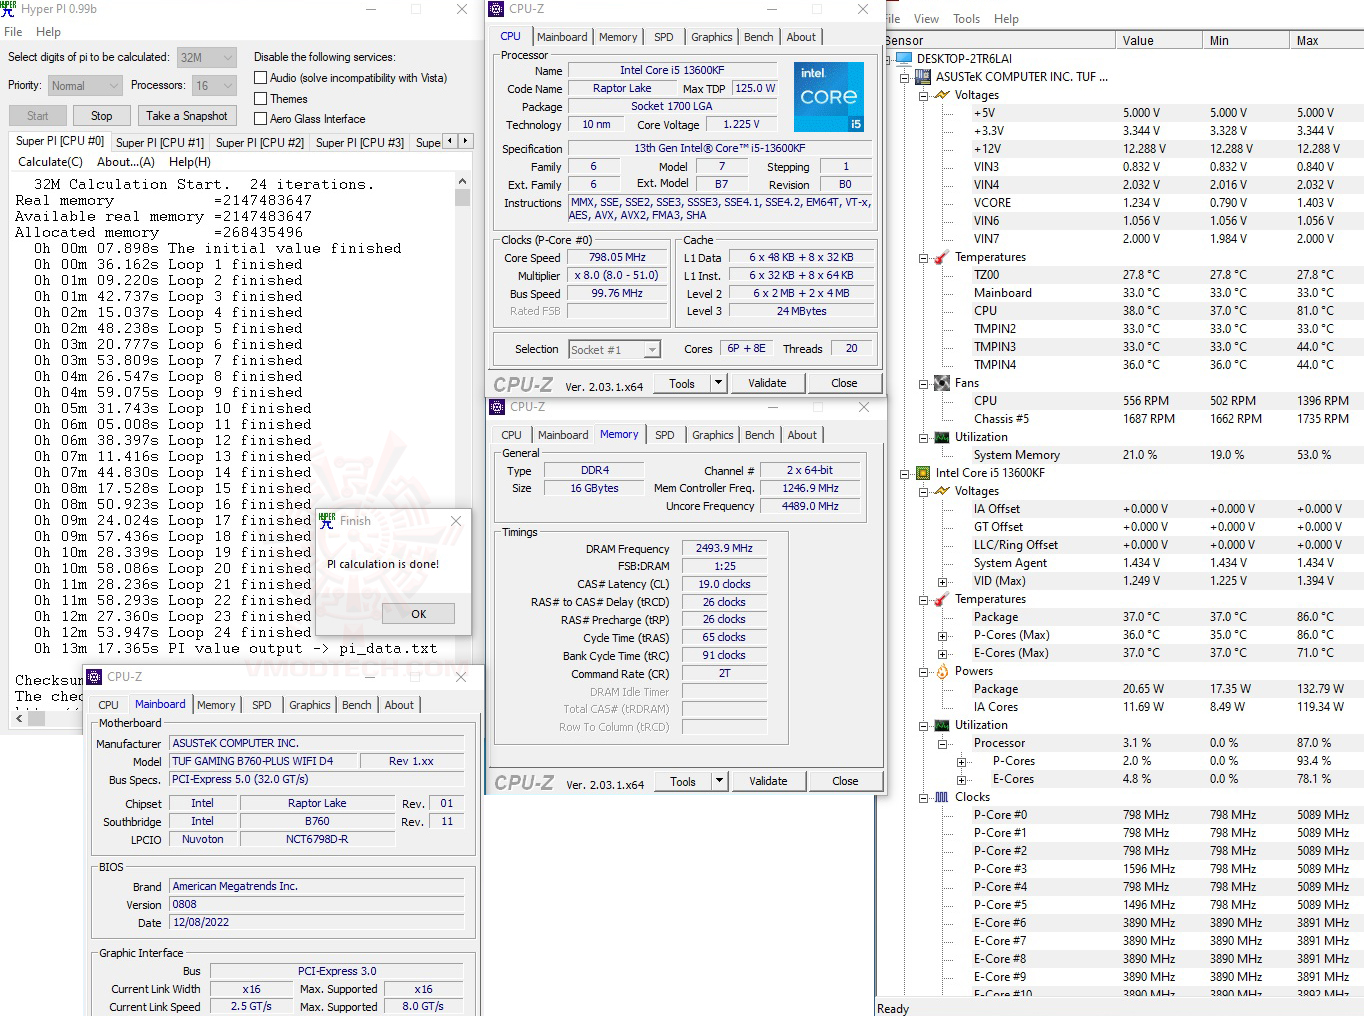Click Close button in CPU-Z CPU window

(844, 383)
